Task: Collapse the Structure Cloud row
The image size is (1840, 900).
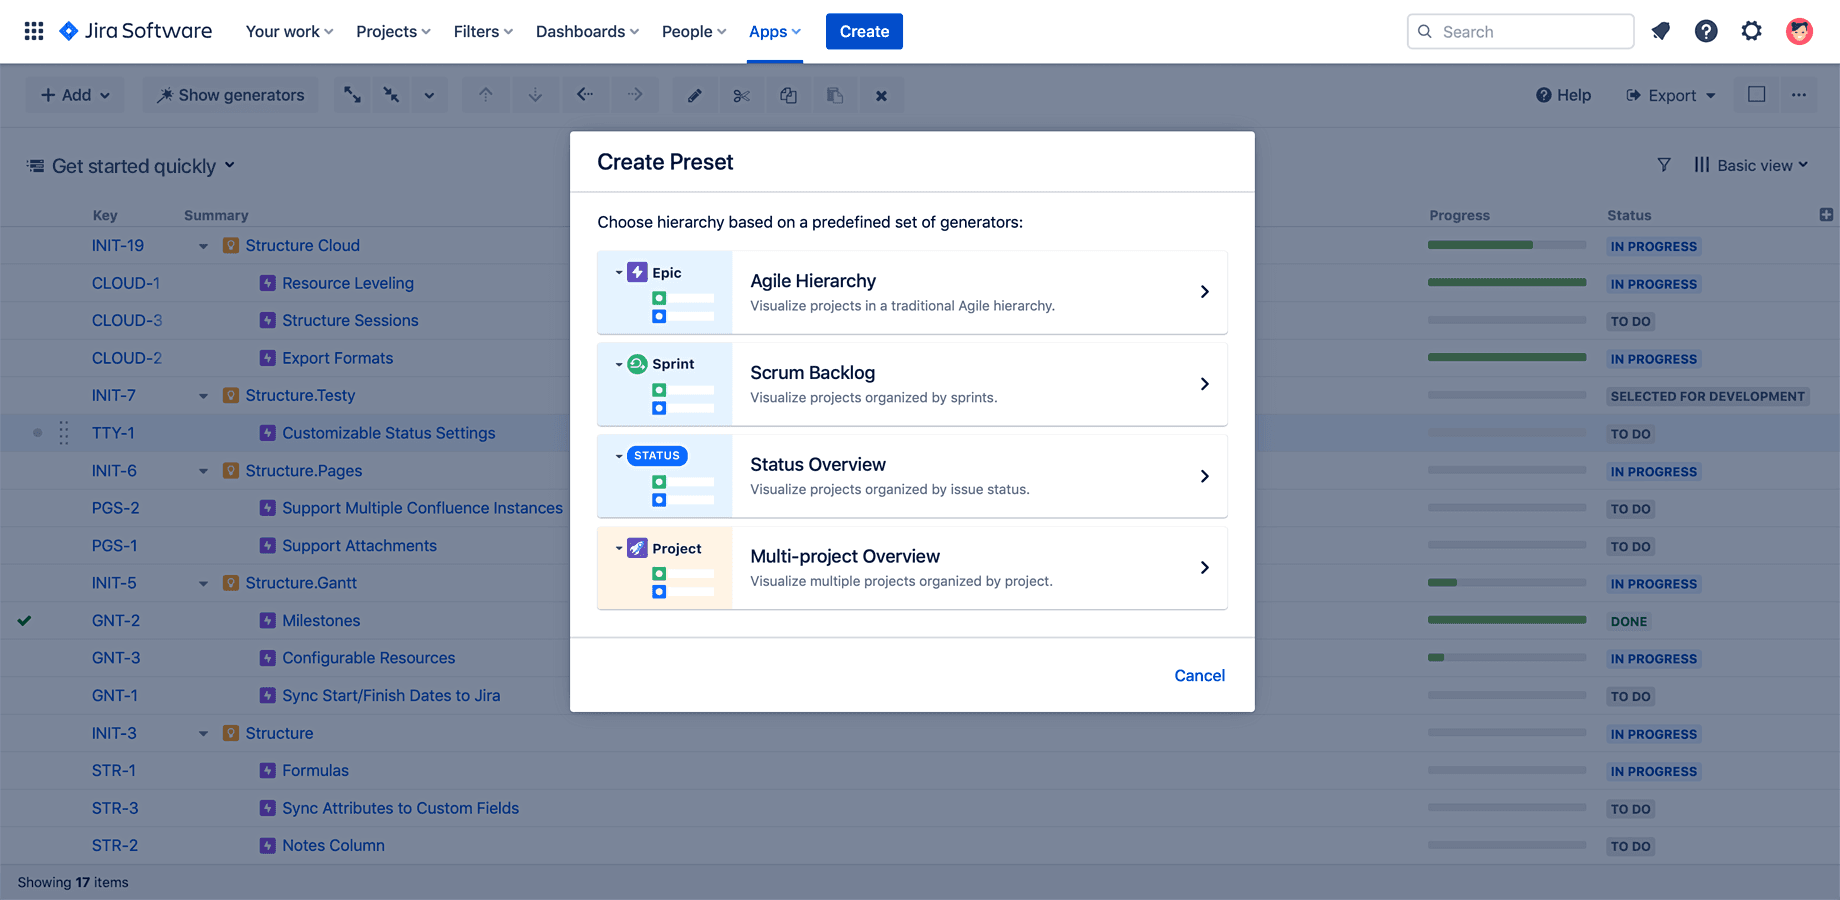Action: coord(203,246)
